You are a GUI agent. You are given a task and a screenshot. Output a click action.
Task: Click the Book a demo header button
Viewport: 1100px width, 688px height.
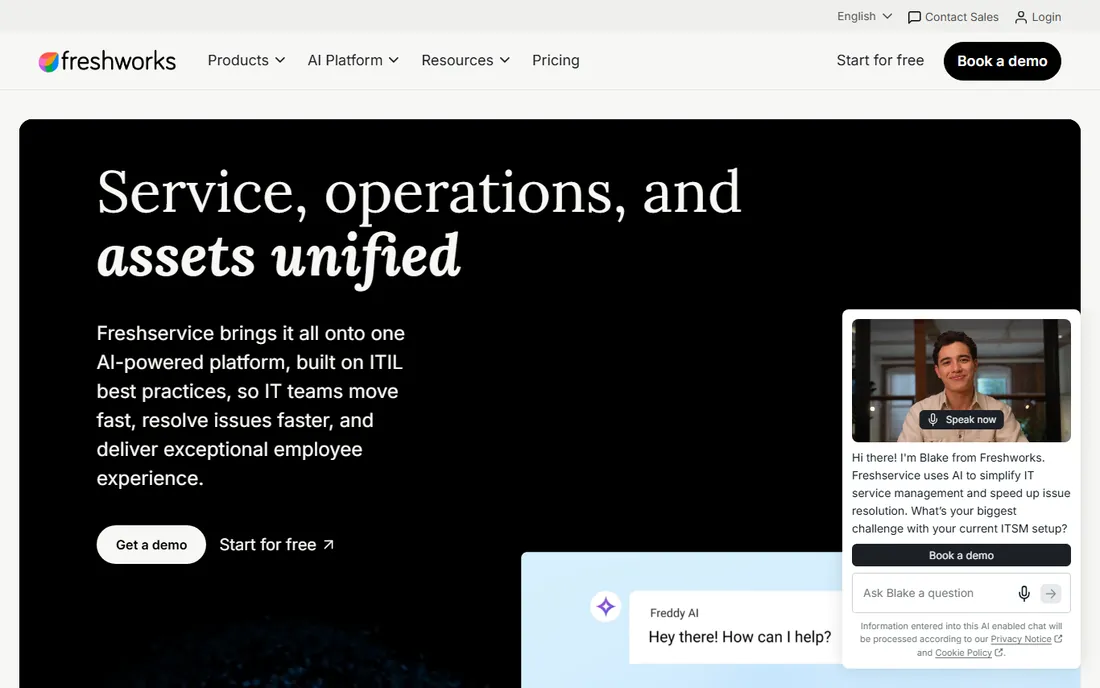pos(1002,61)
